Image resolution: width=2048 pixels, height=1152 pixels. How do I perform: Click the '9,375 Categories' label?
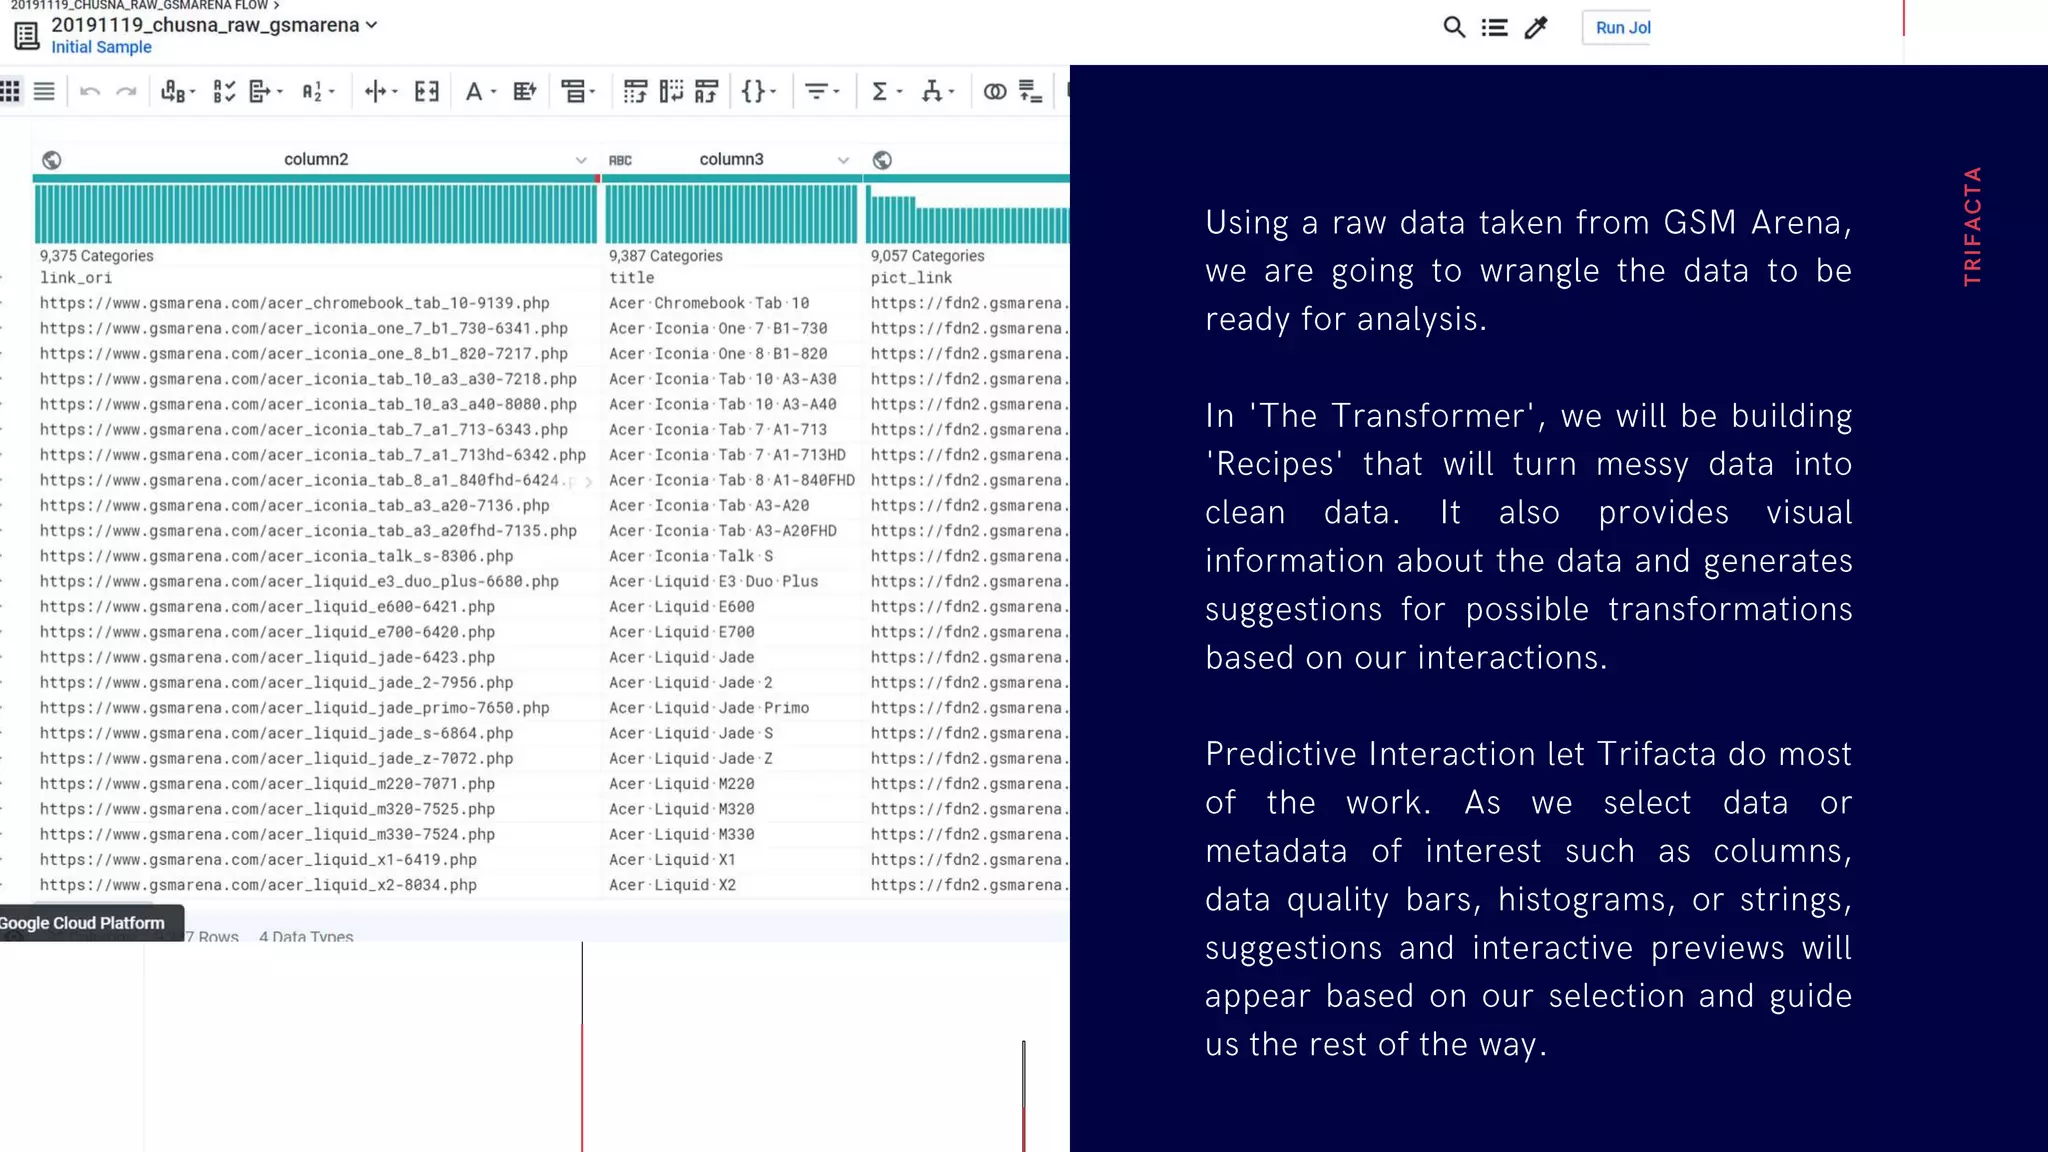tap(96, 256)
